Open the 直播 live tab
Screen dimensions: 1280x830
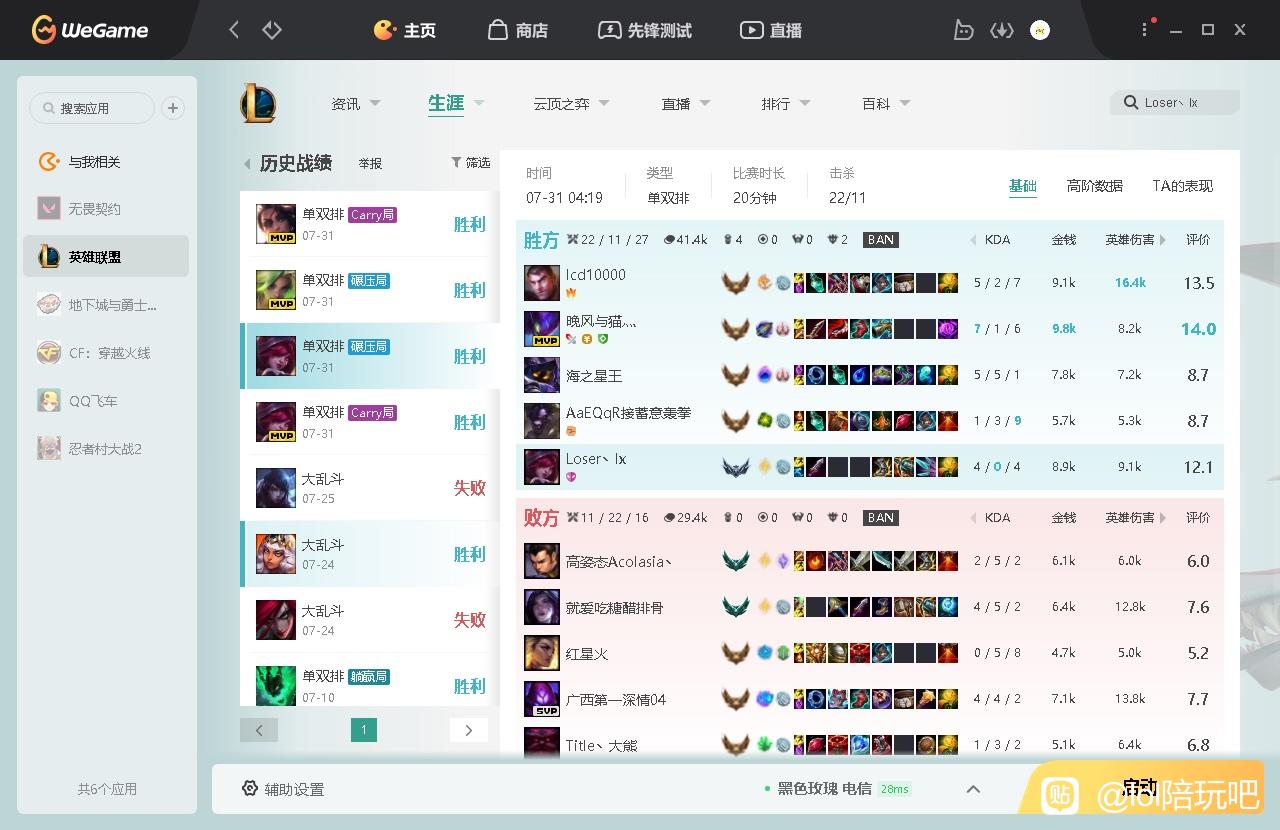(x=771, y=30)
